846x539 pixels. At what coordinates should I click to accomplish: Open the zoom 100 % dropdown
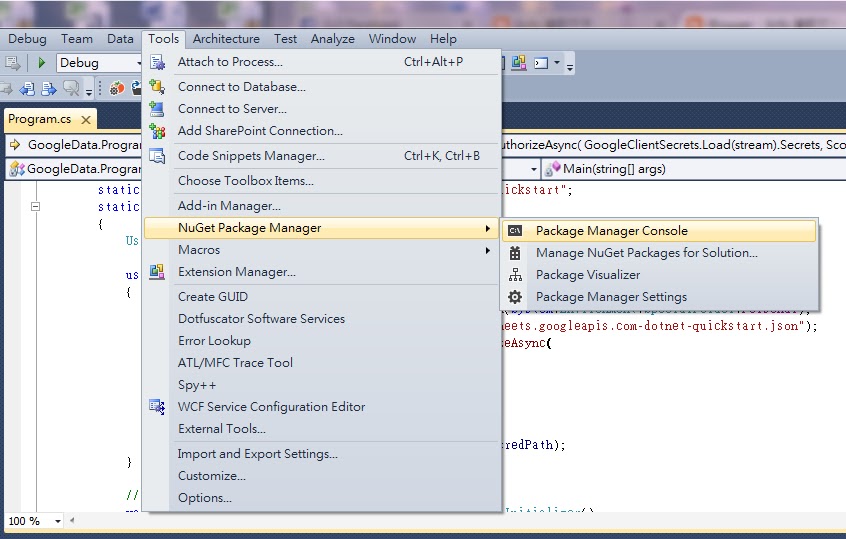(58, 521)
